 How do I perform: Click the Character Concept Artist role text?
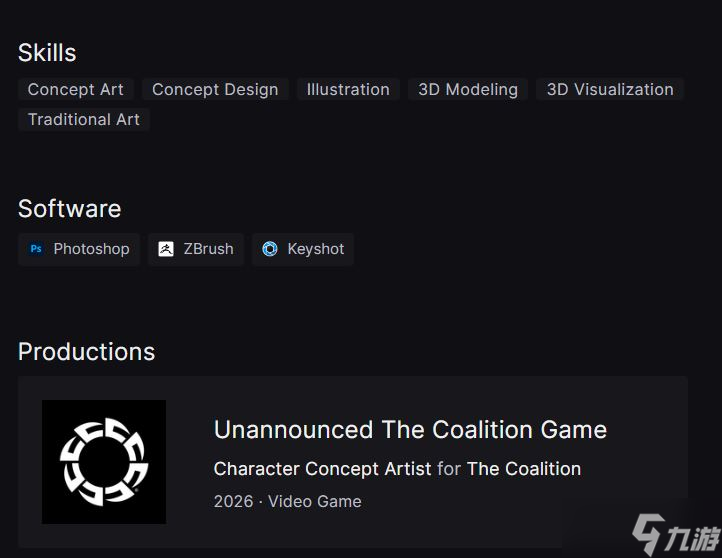coord(322,469)
